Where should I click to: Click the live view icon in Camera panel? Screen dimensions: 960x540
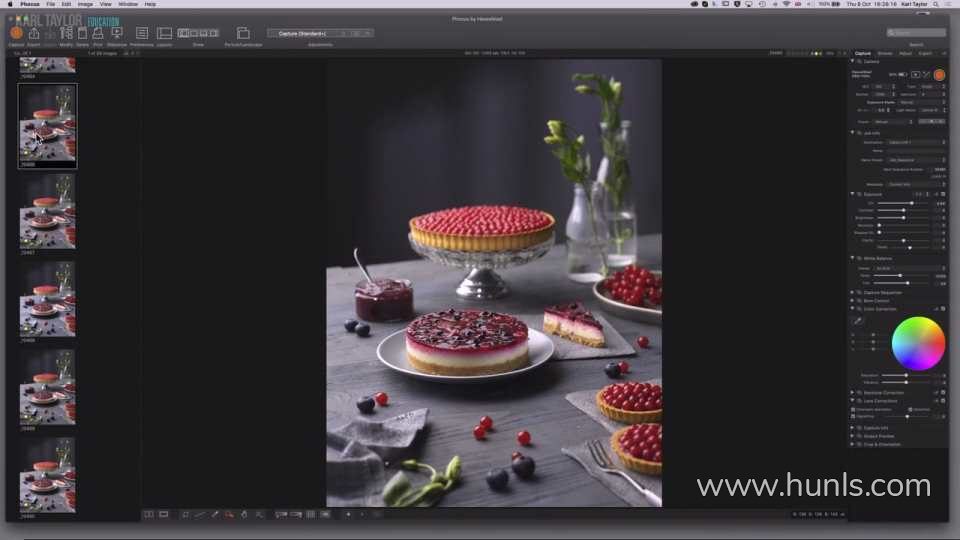pyautogui.click(x=915, y=75)
